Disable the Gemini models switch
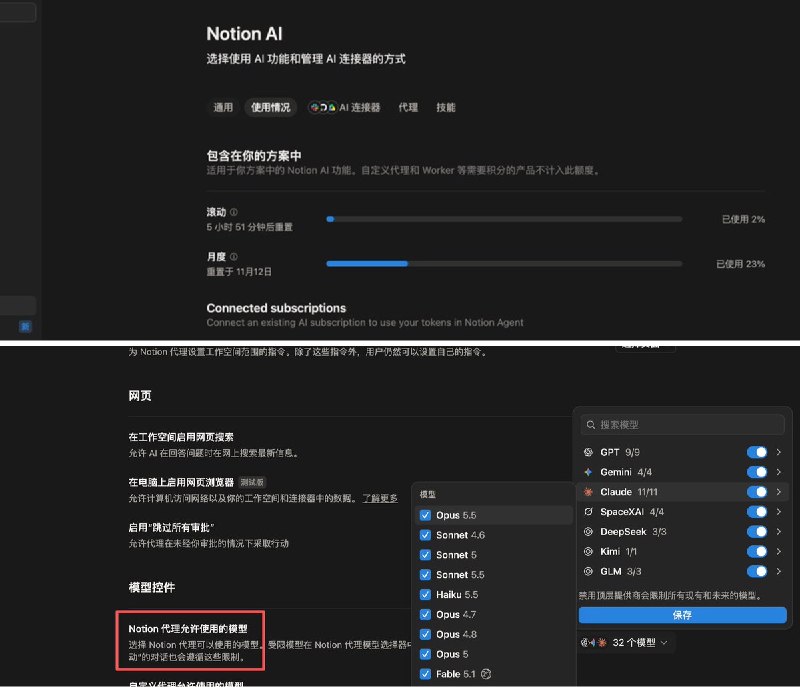 (x=757, y=472)
